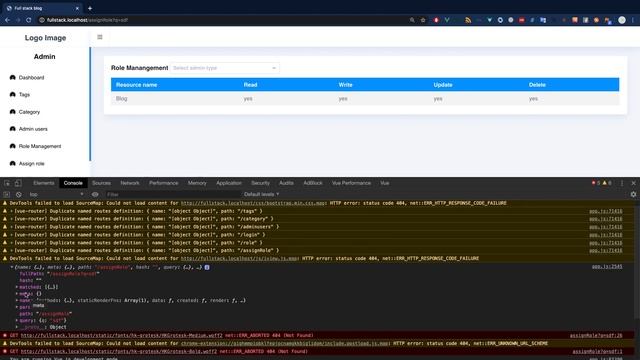The height and width of the screenshot is (360, 640).
Task: Open DevTools more options menu
Action: (622, 183)
